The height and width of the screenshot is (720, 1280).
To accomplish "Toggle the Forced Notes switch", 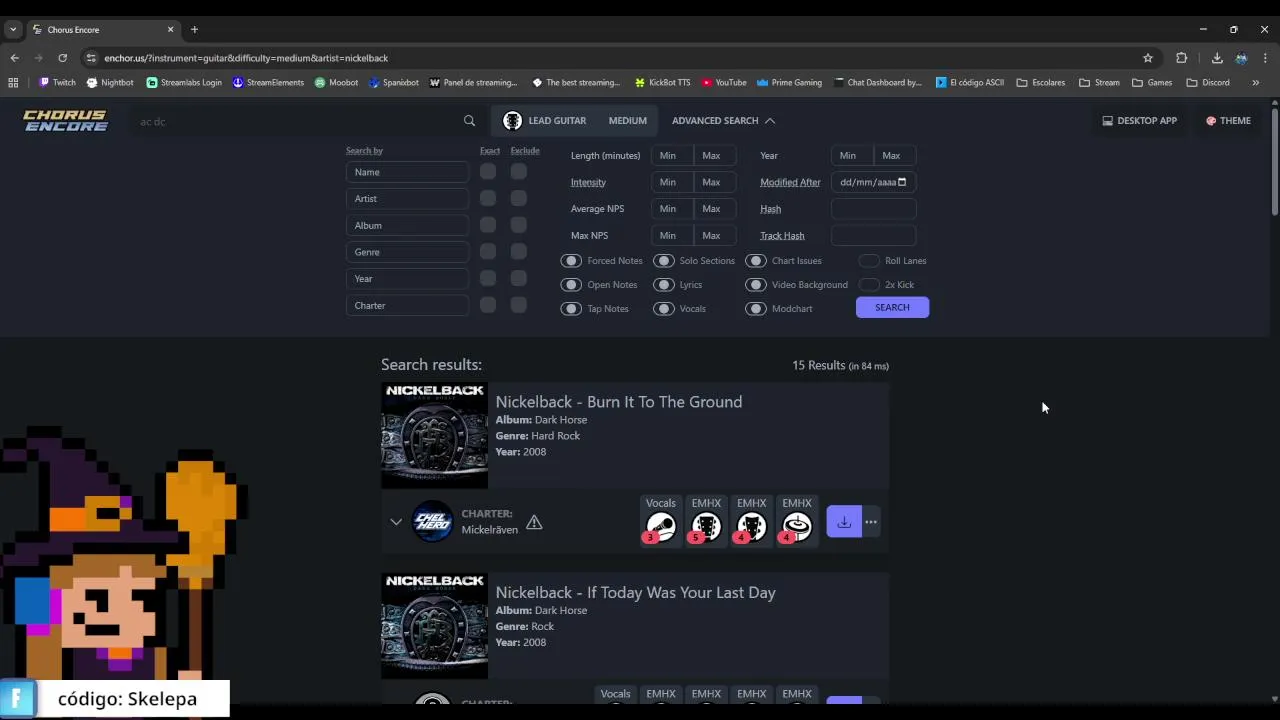I will pos(571,261).
